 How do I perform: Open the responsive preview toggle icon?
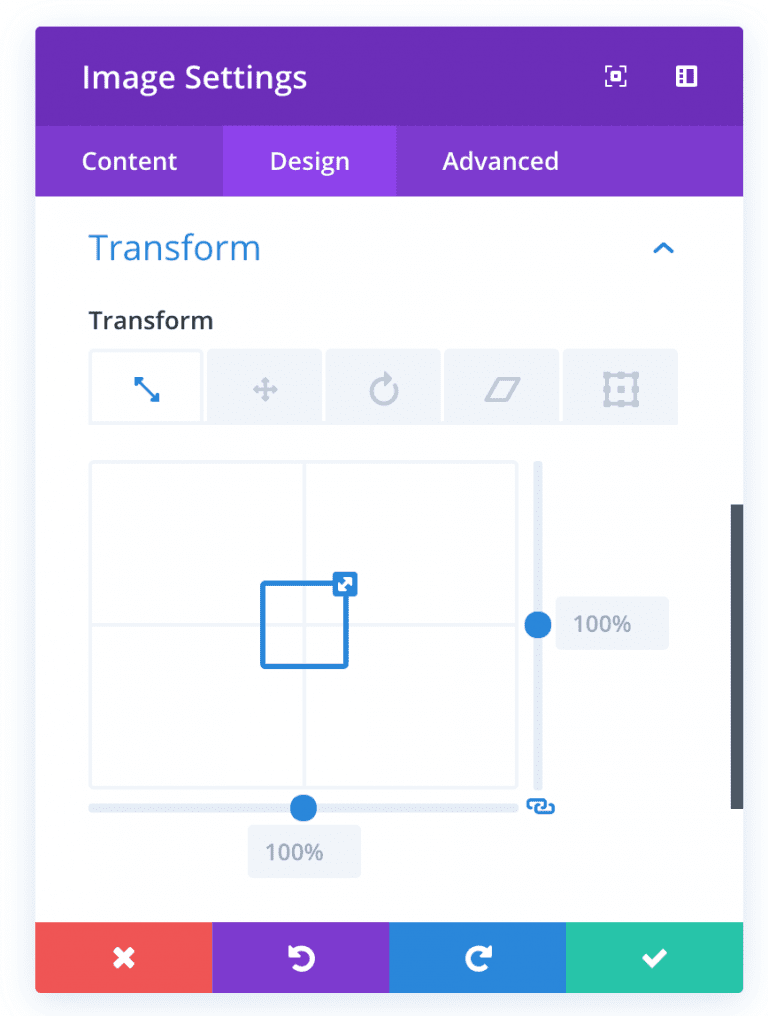[615, 76]
